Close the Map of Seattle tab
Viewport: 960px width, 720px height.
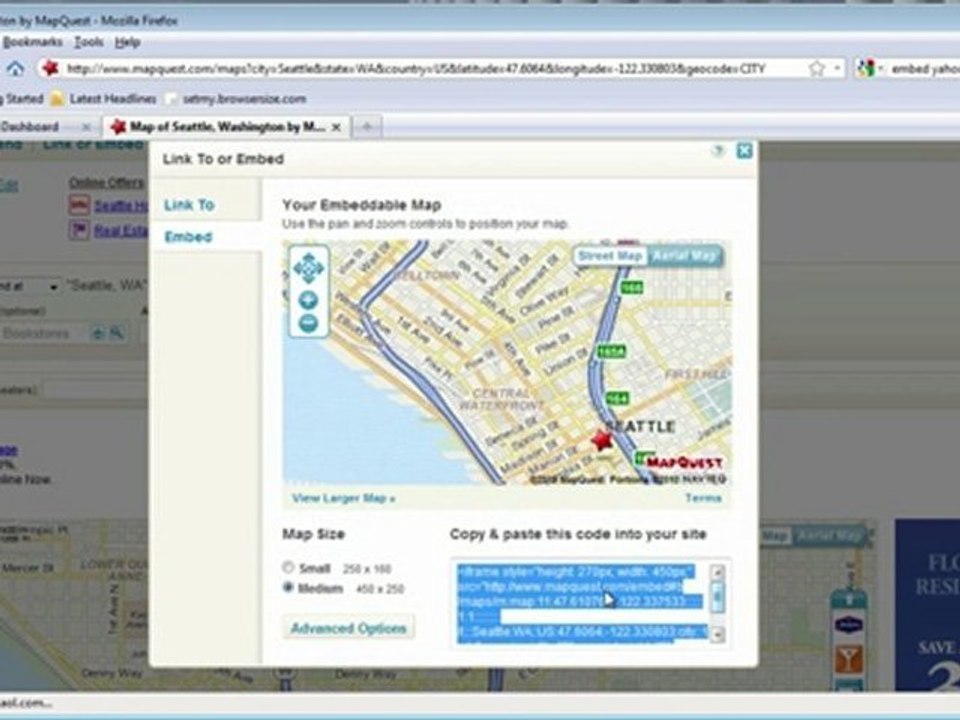coord(336,127)
